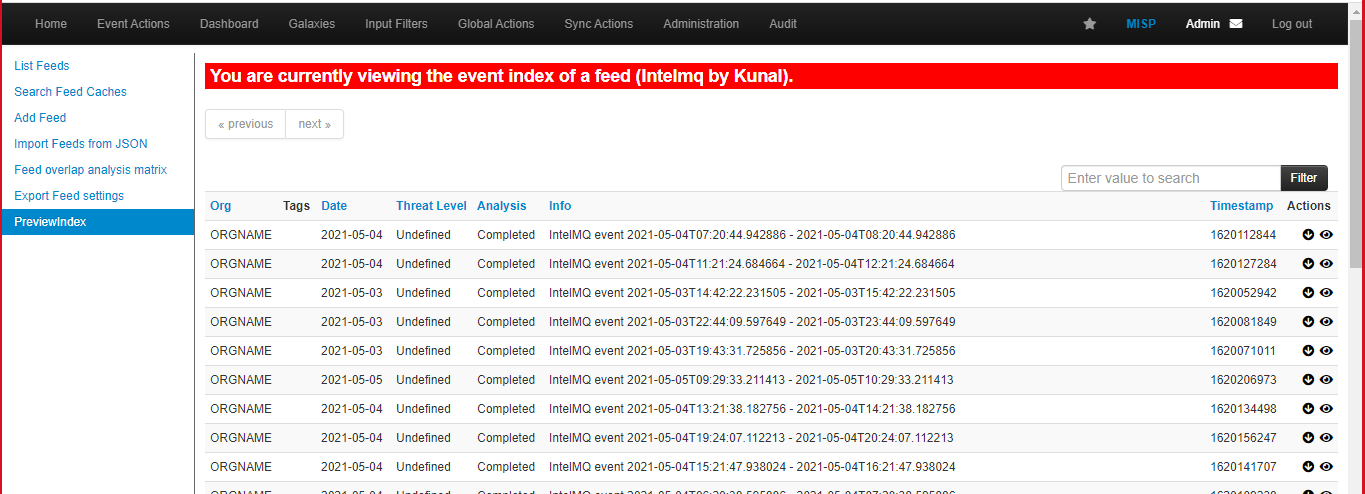Click the star bookmark icon in navbar
The height and width of the screenshot is (494, 1365).
(1089, 24)
